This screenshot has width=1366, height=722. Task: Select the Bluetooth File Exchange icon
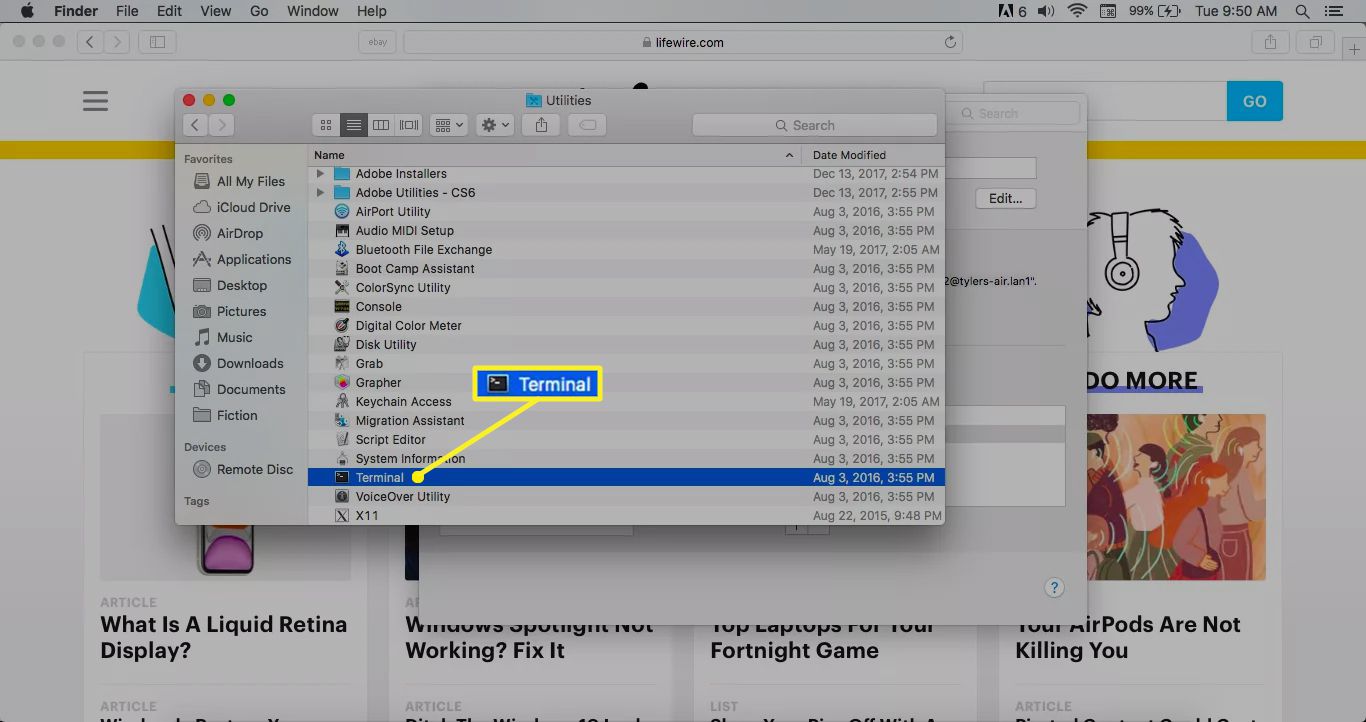[342, 250]
